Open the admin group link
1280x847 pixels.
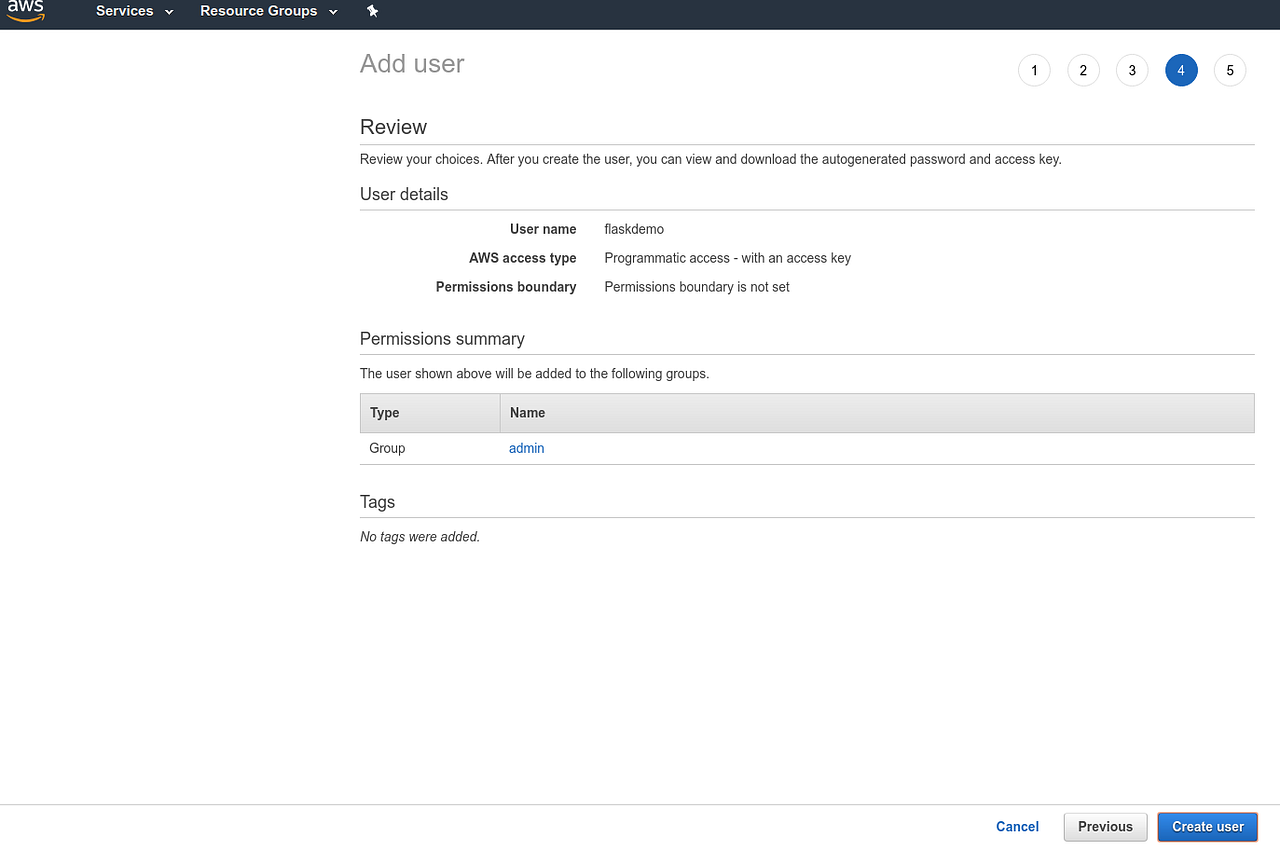click(526, 448)
